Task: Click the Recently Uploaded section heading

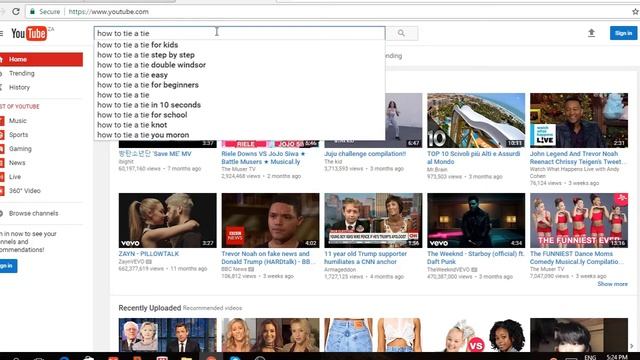Action: [149, 308]
